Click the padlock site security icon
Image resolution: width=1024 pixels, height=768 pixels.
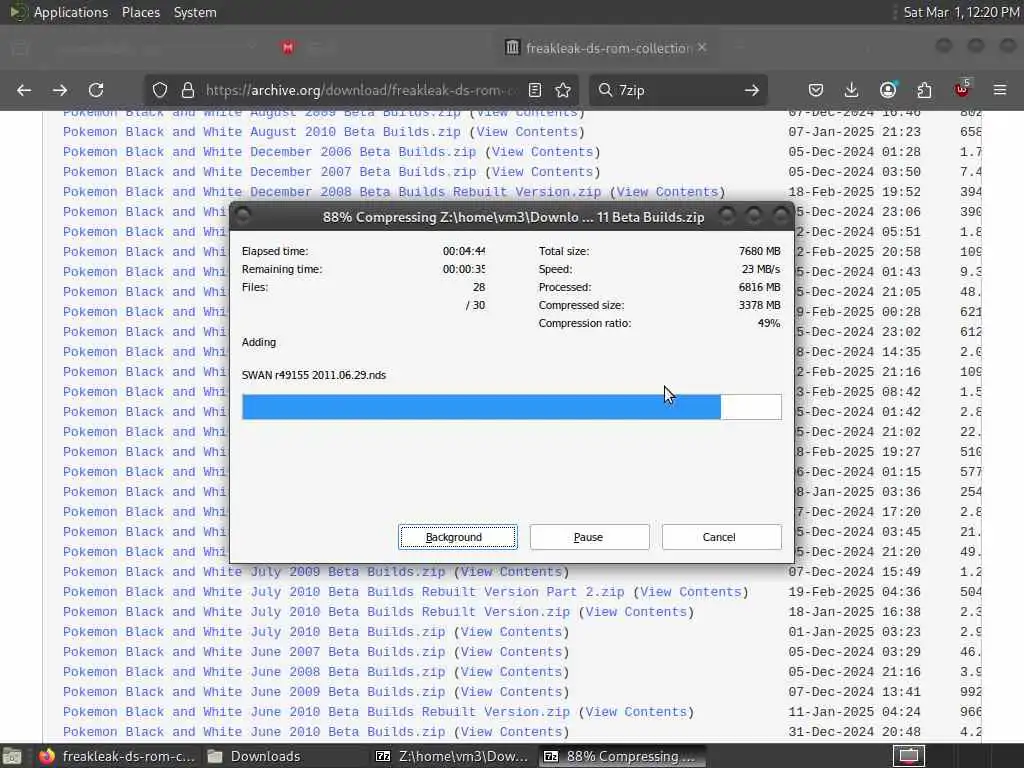click(x=188, y=90)
